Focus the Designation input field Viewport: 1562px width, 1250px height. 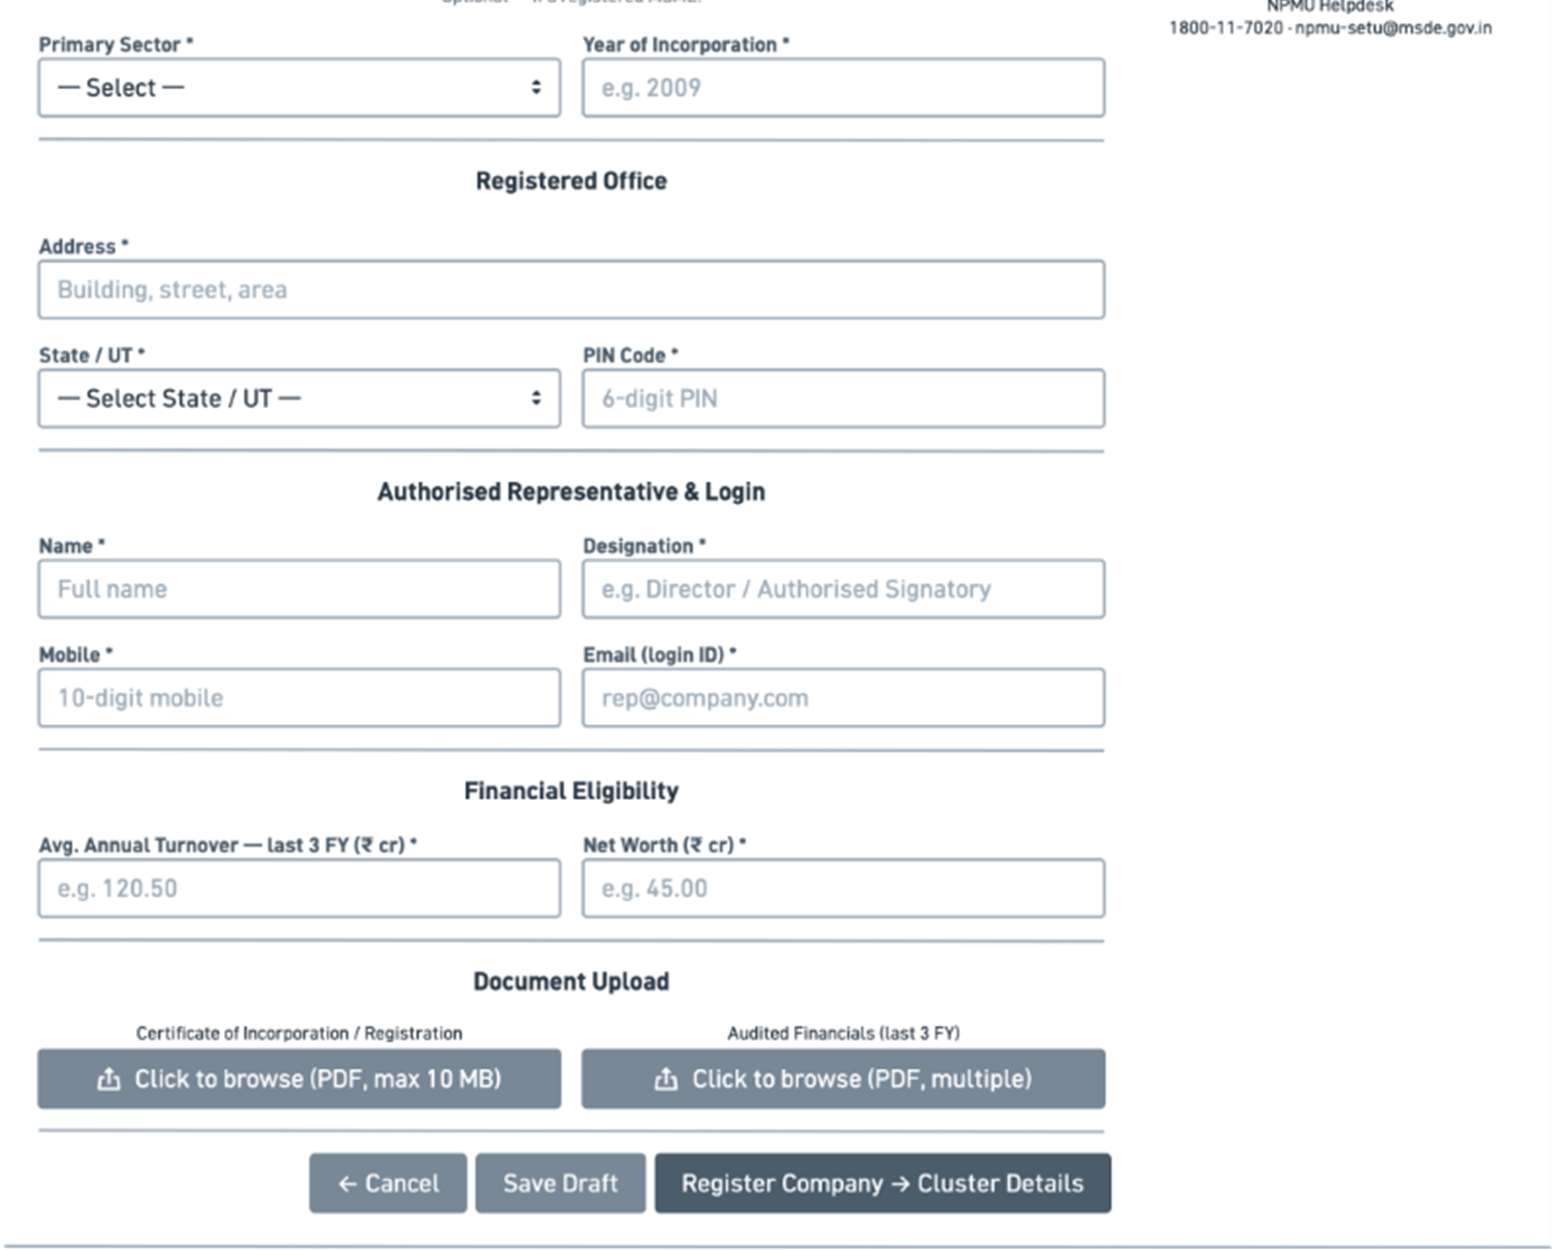(x=843, y=589)
